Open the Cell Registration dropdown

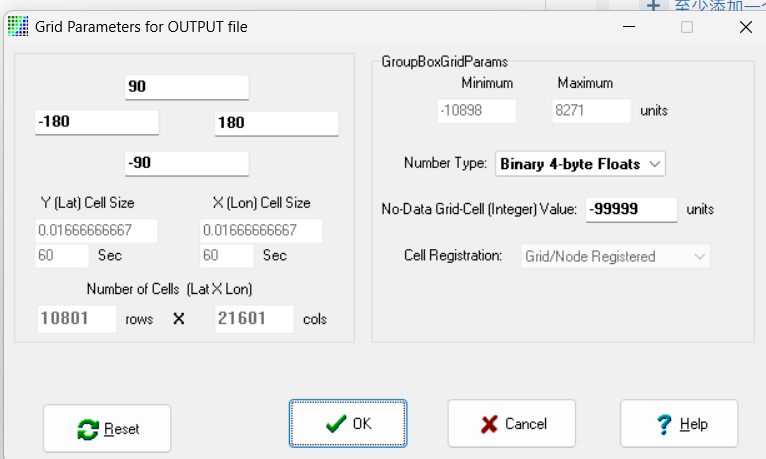[615, 256]
